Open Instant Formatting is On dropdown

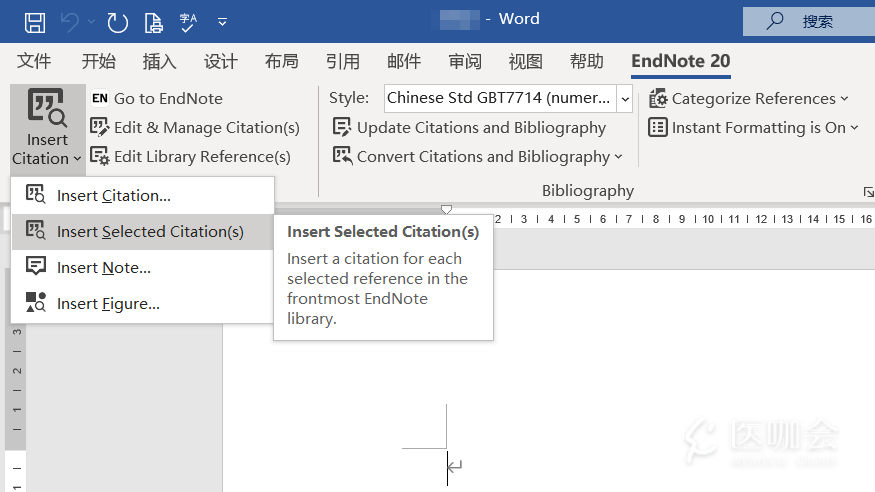(753, 128)
